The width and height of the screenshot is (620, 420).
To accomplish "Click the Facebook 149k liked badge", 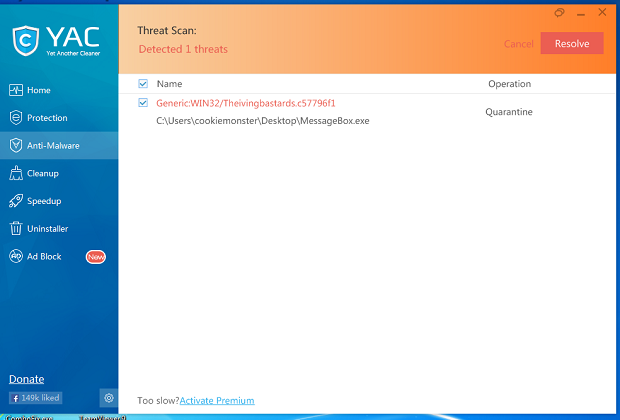I will (x=36, y=398).
